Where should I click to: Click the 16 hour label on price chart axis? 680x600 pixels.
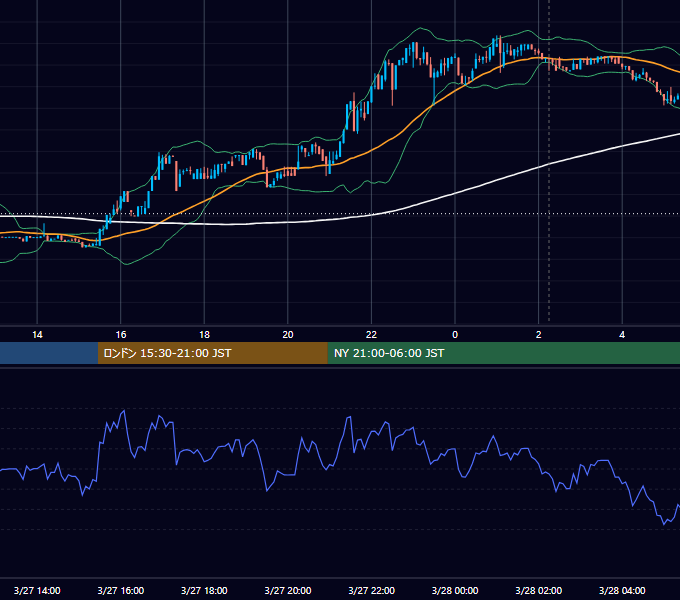pos(121,335)
